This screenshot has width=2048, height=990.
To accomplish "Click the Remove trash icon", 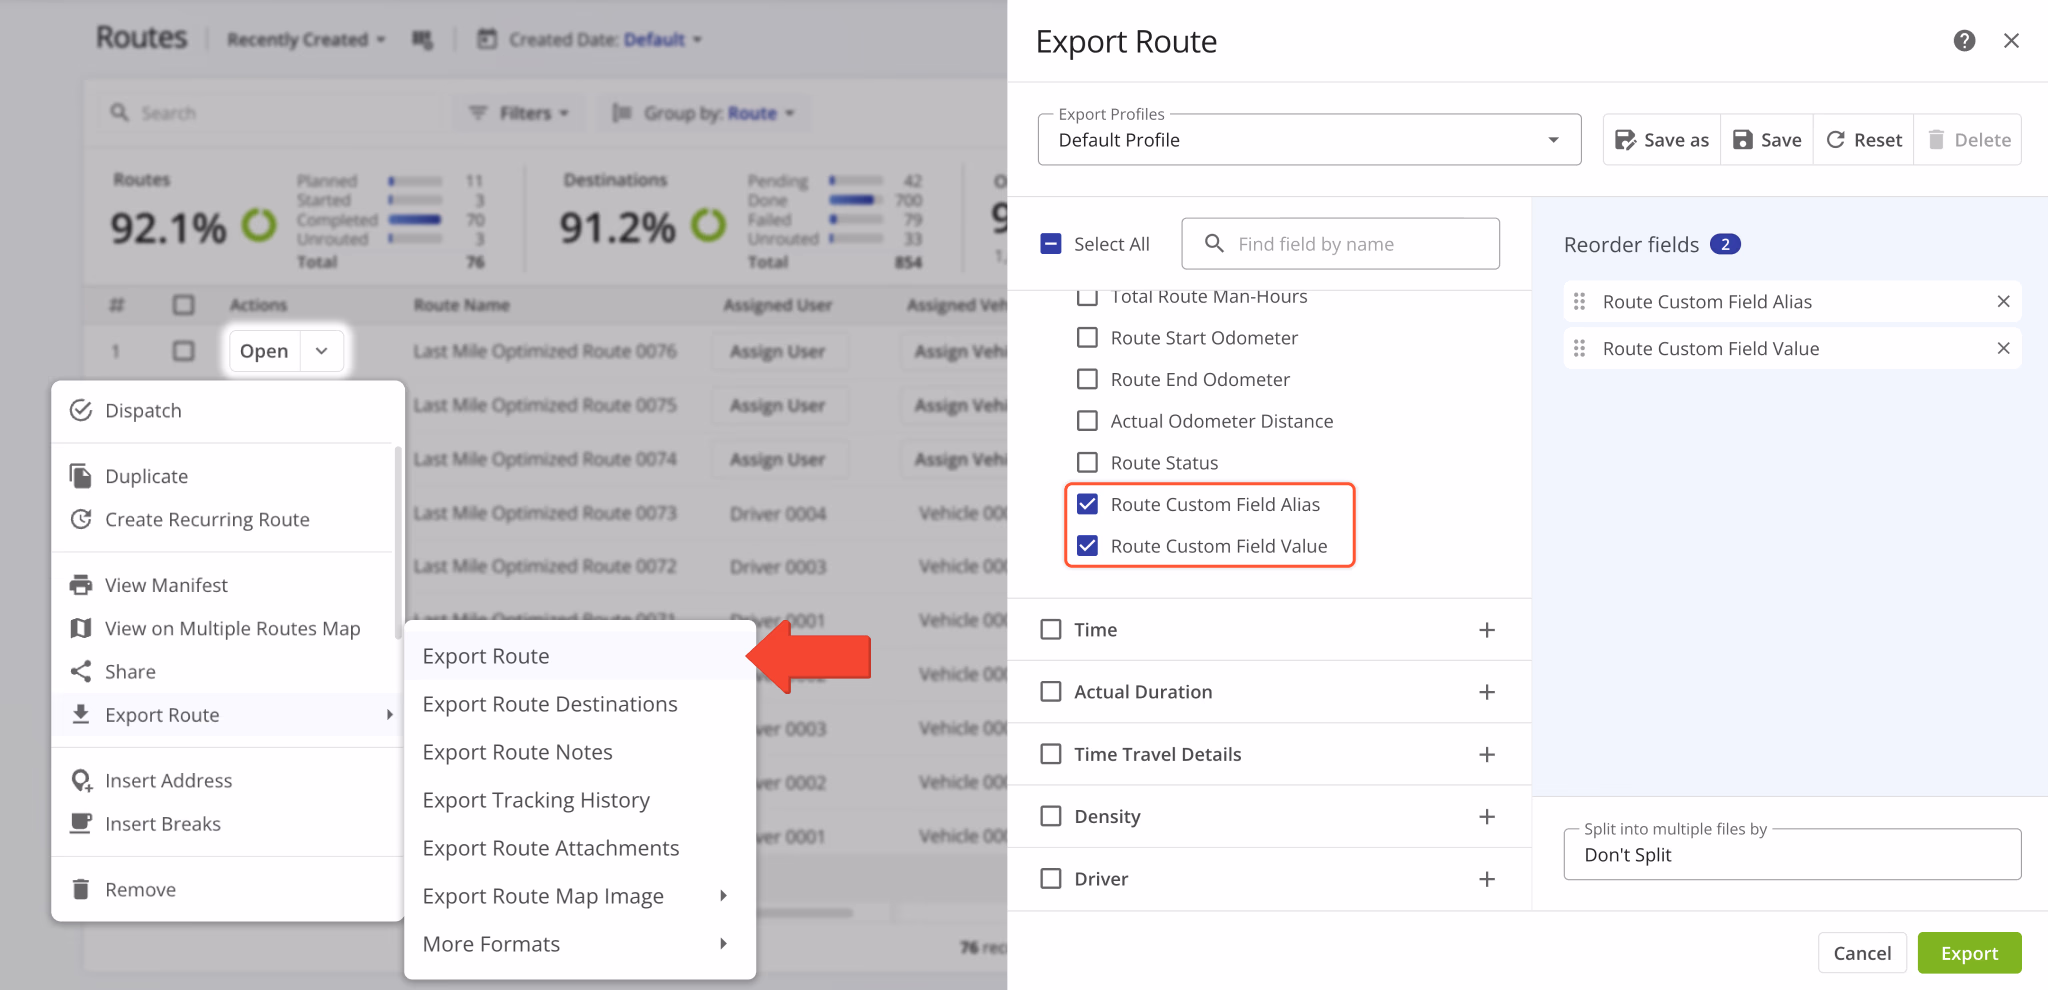I will [x=81, y=888].
